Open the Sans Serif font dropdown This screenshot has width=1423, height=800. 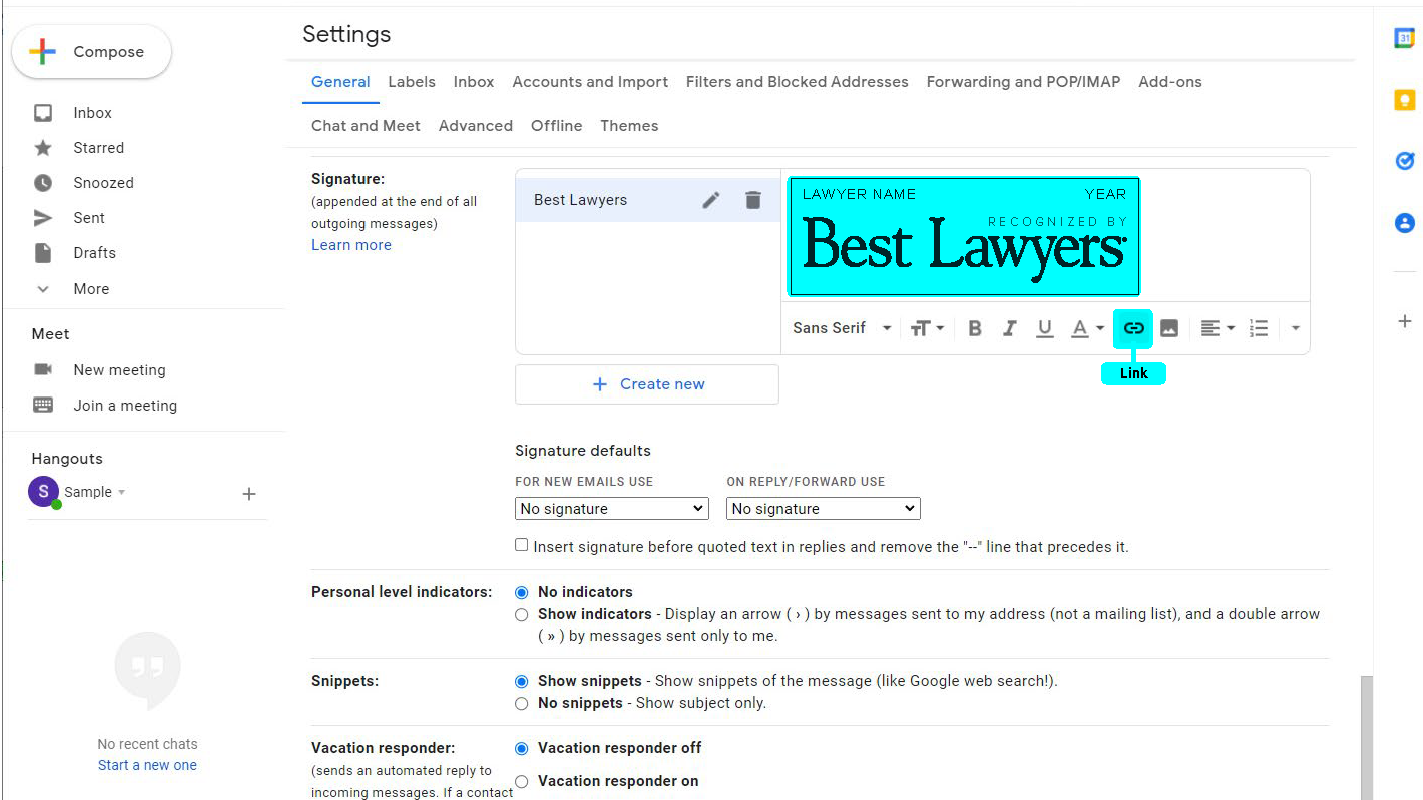pyautogui.click(x=840, y=327)
